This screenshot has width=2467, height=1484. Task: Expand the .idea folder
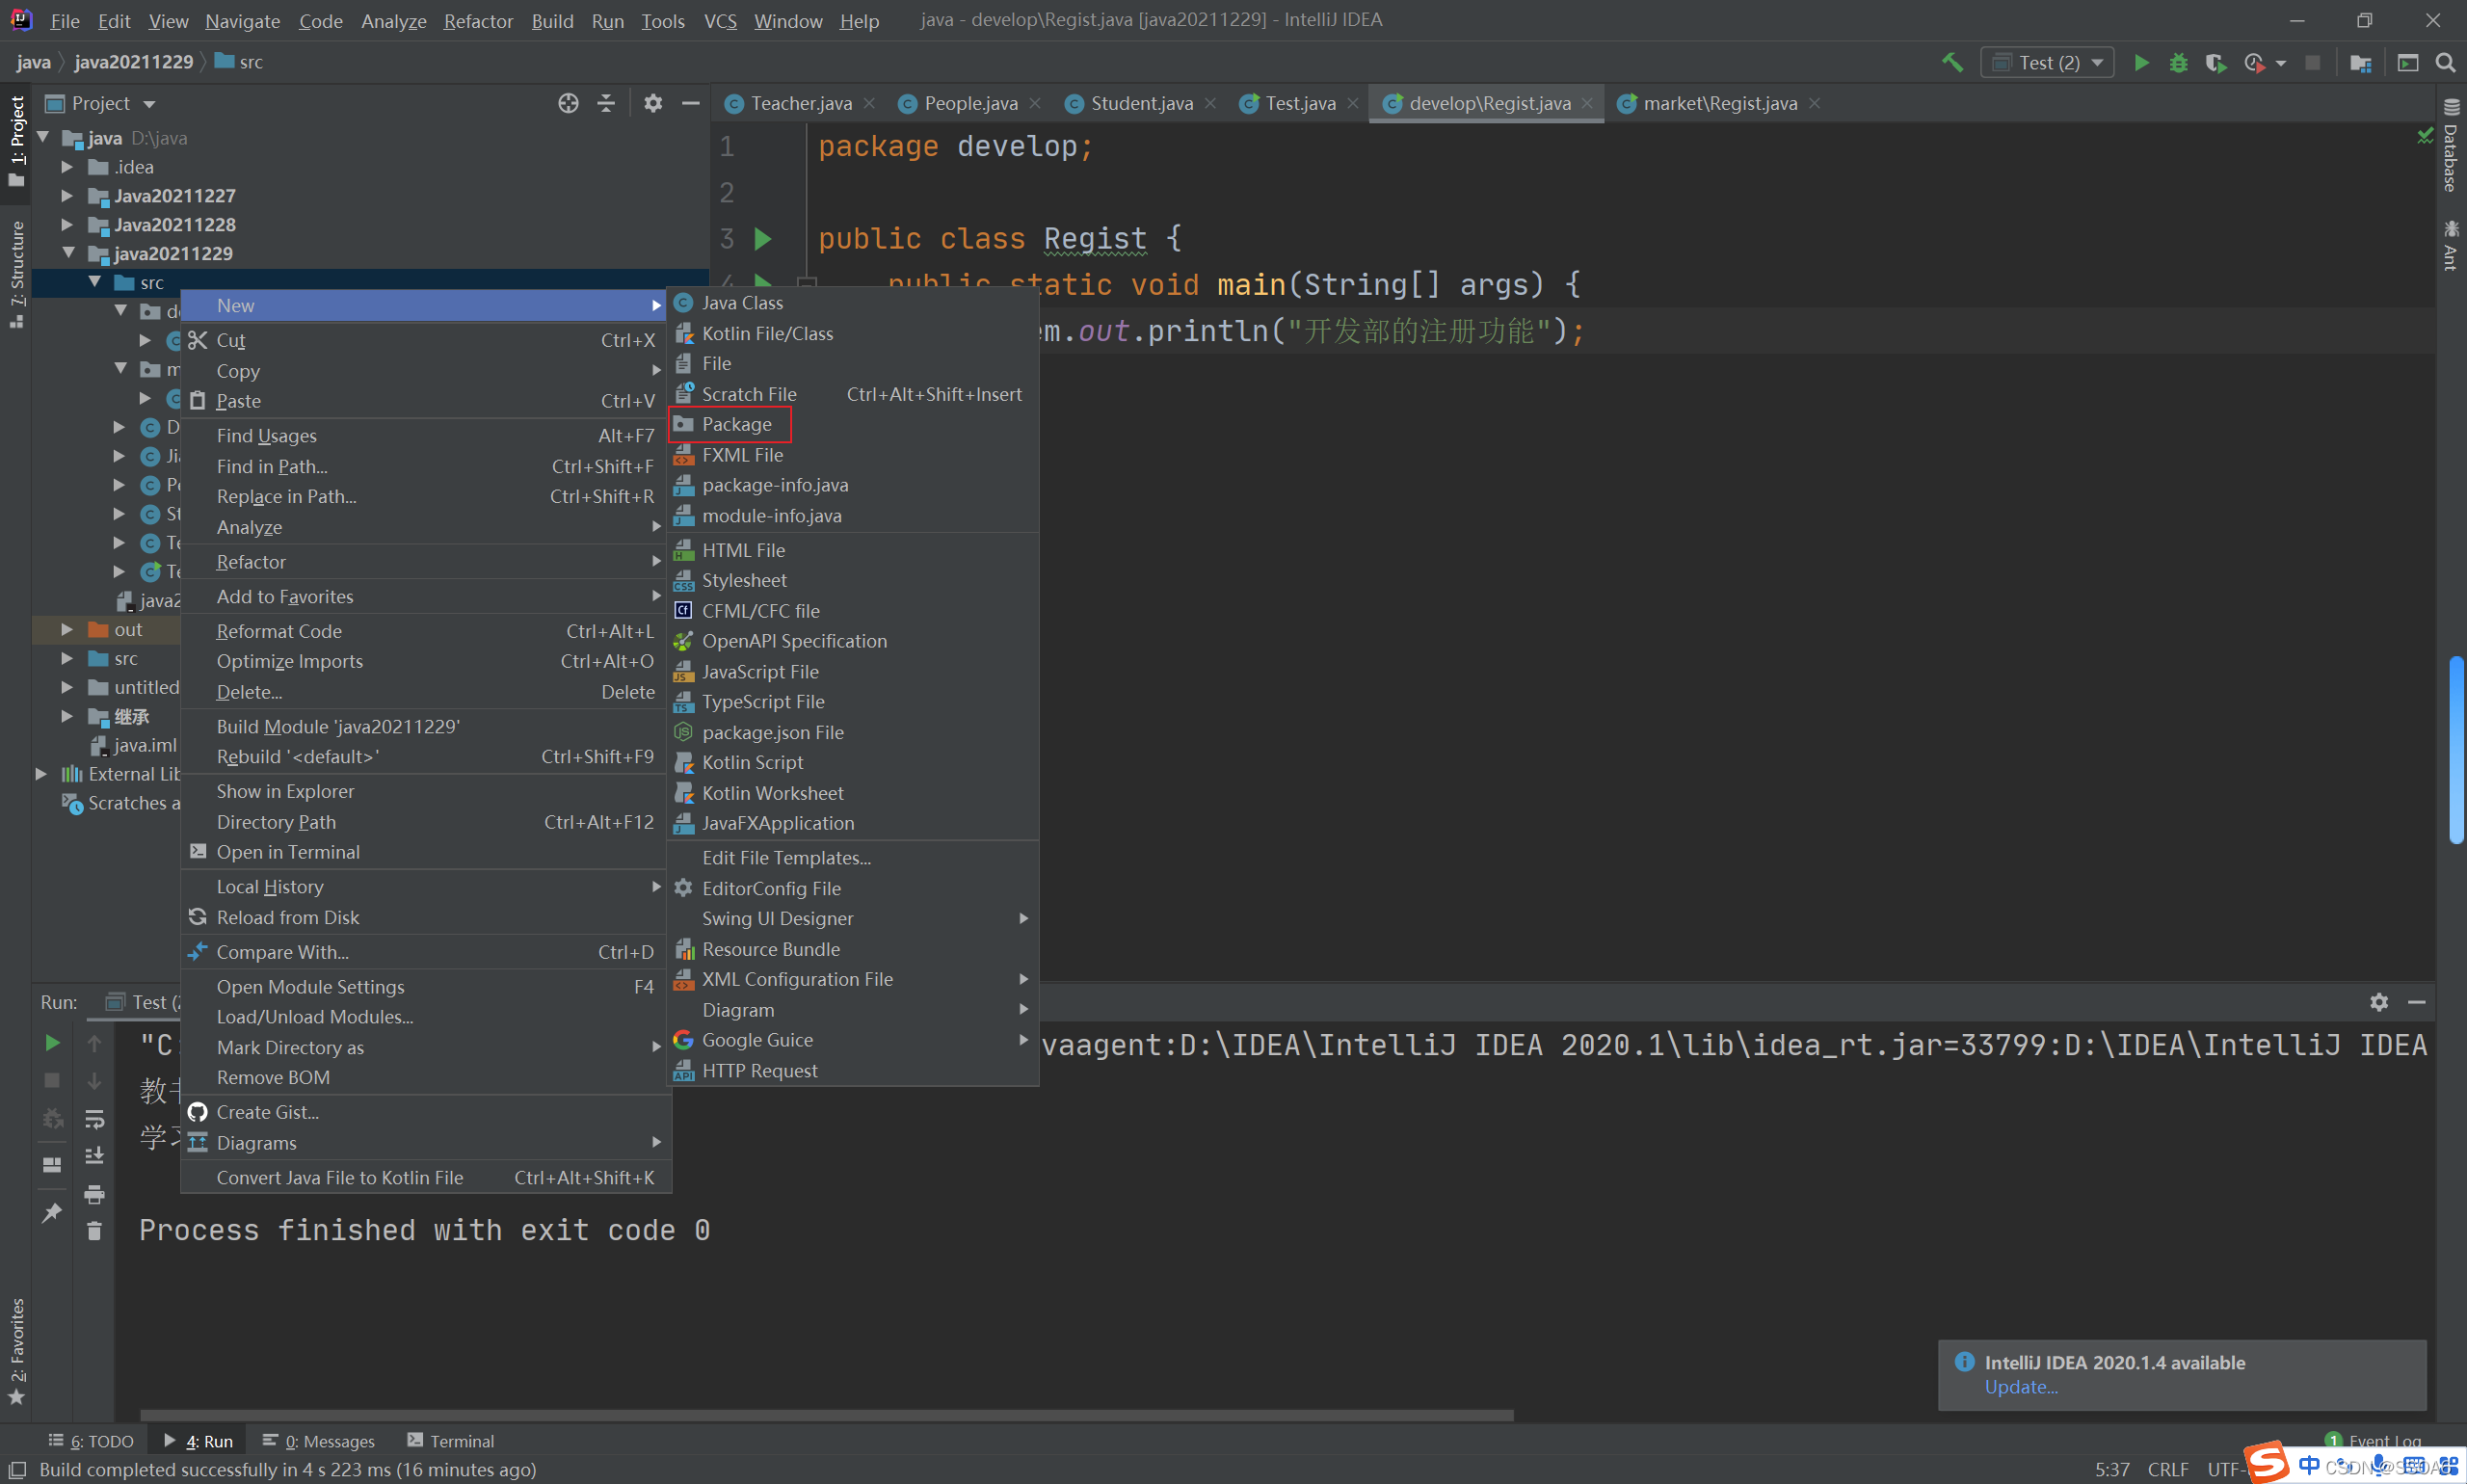[67, 167]
